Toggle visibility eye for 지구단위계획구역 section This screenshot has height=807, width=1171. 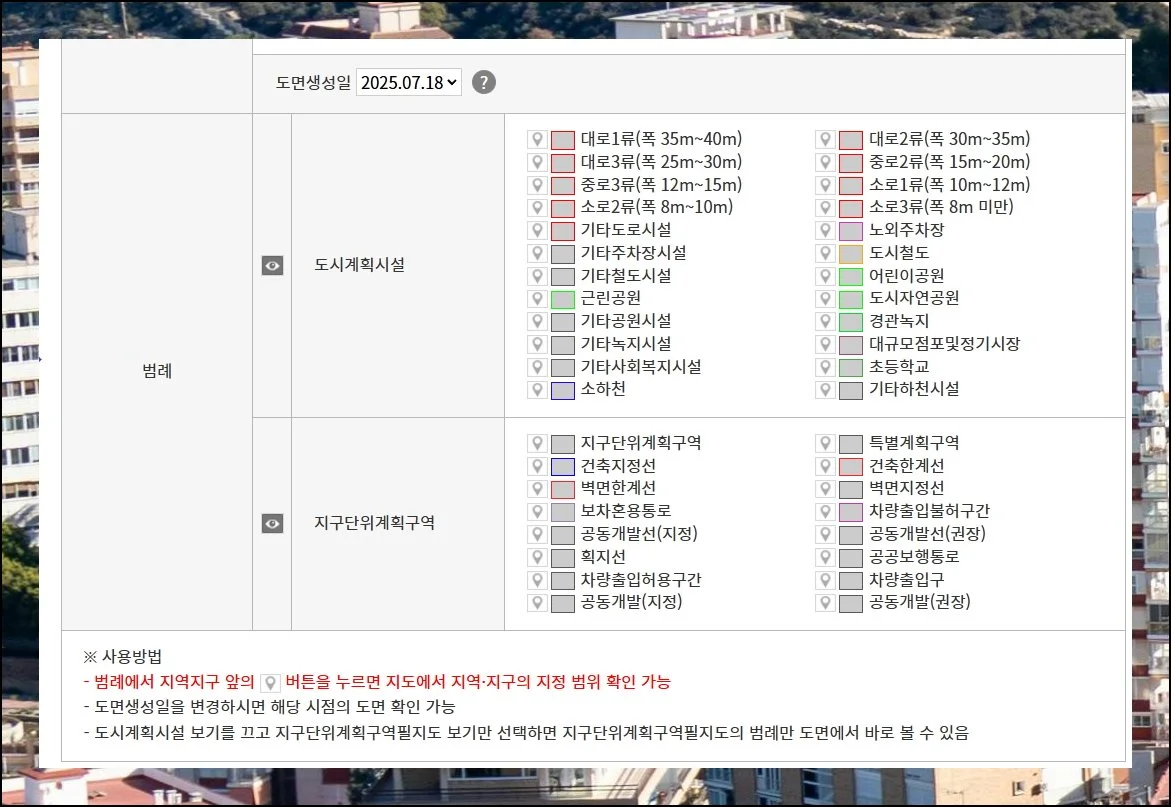pos(272,524)
